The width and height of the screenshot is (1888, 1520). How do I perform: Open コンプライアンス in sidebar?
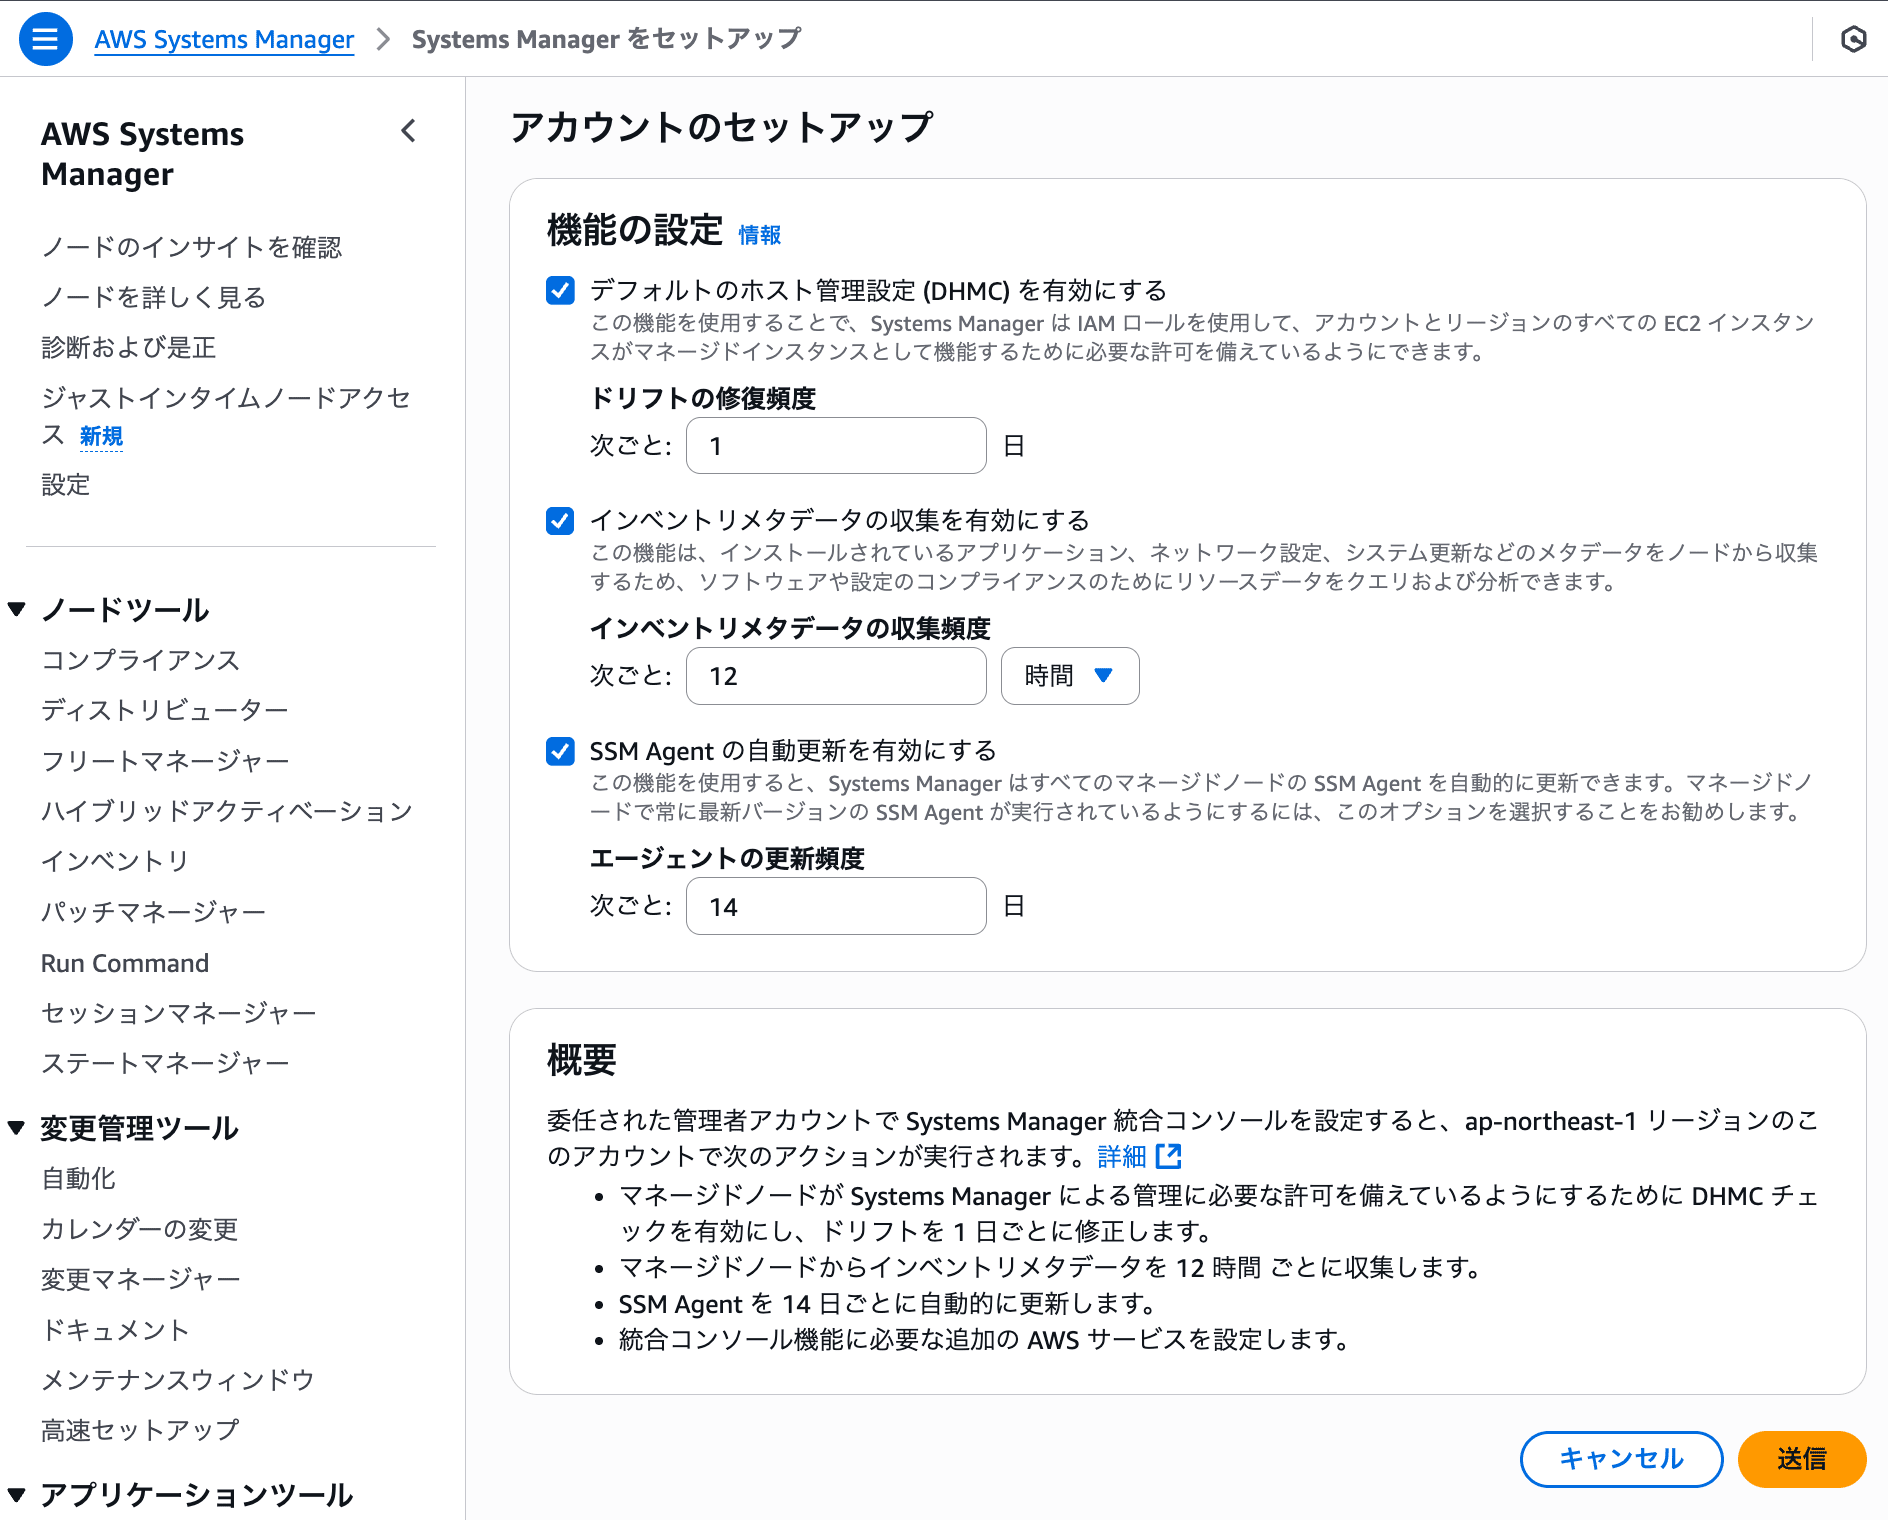140,660
